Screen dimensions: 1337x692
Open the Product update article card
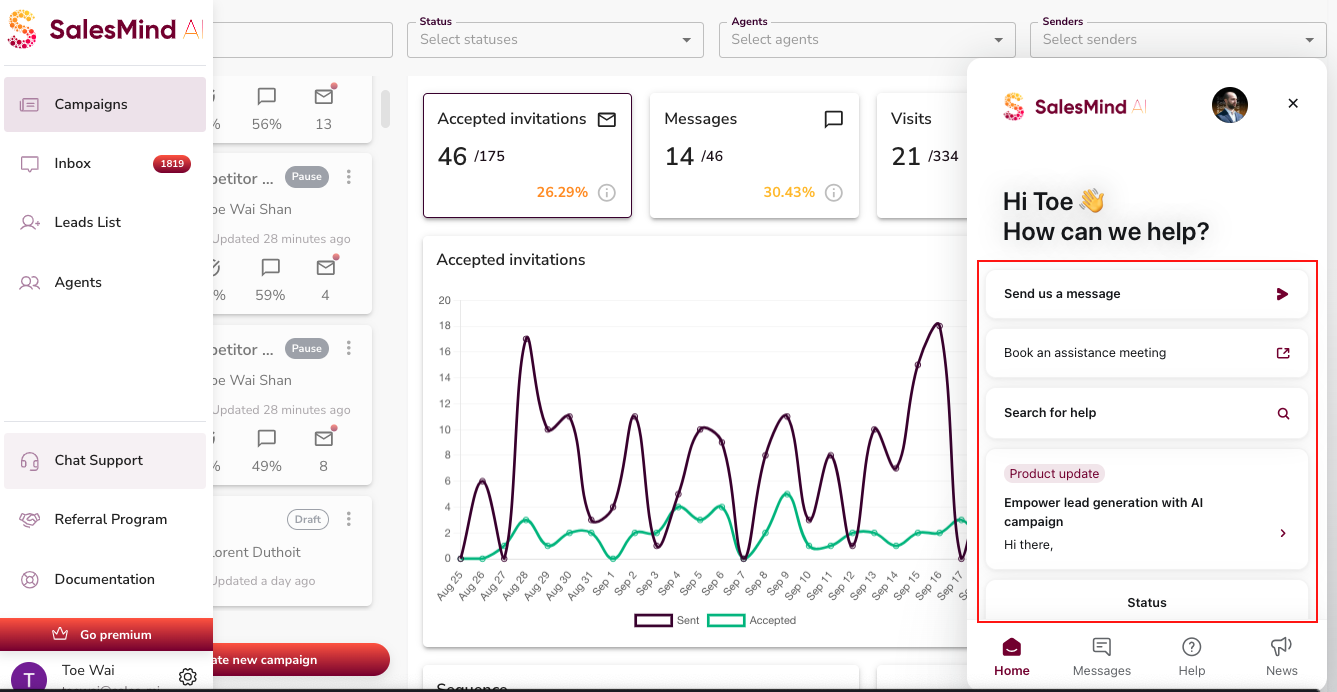(x=1146, y=510)
